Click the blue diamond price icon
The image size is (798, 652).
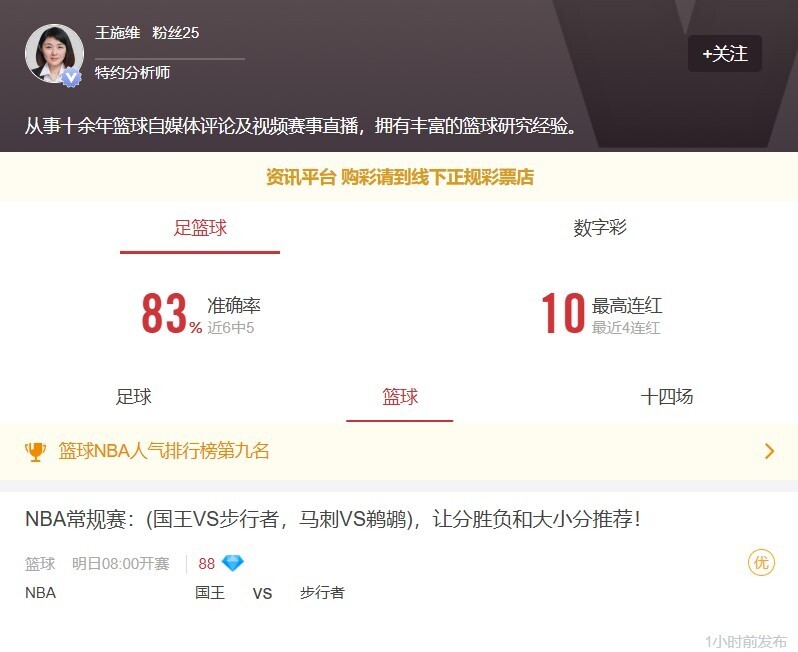click(x=233, y=563)
